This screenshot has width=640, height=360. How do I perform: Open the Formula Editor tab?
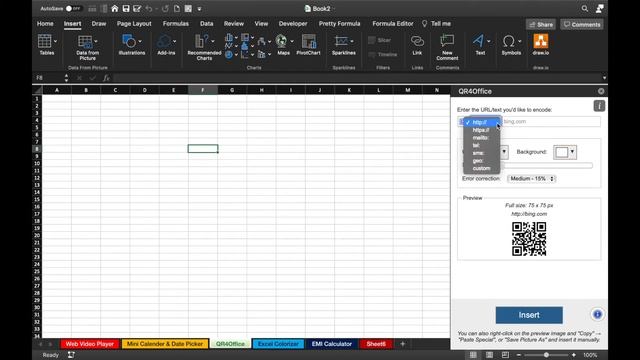pos(393,24)
